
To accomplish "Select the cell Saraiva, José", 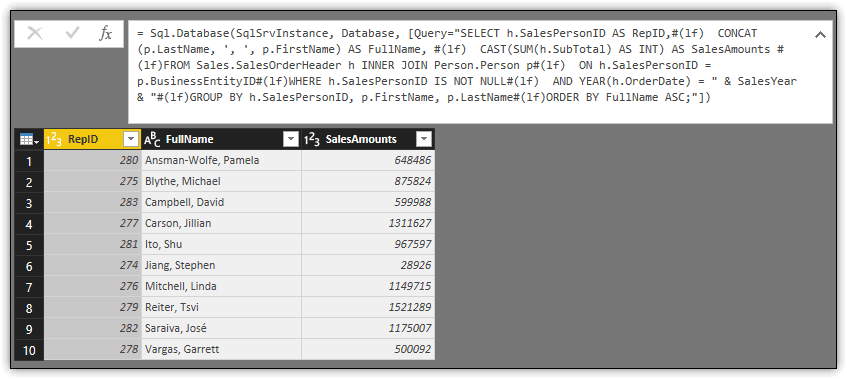I will (x=221, y=329).
